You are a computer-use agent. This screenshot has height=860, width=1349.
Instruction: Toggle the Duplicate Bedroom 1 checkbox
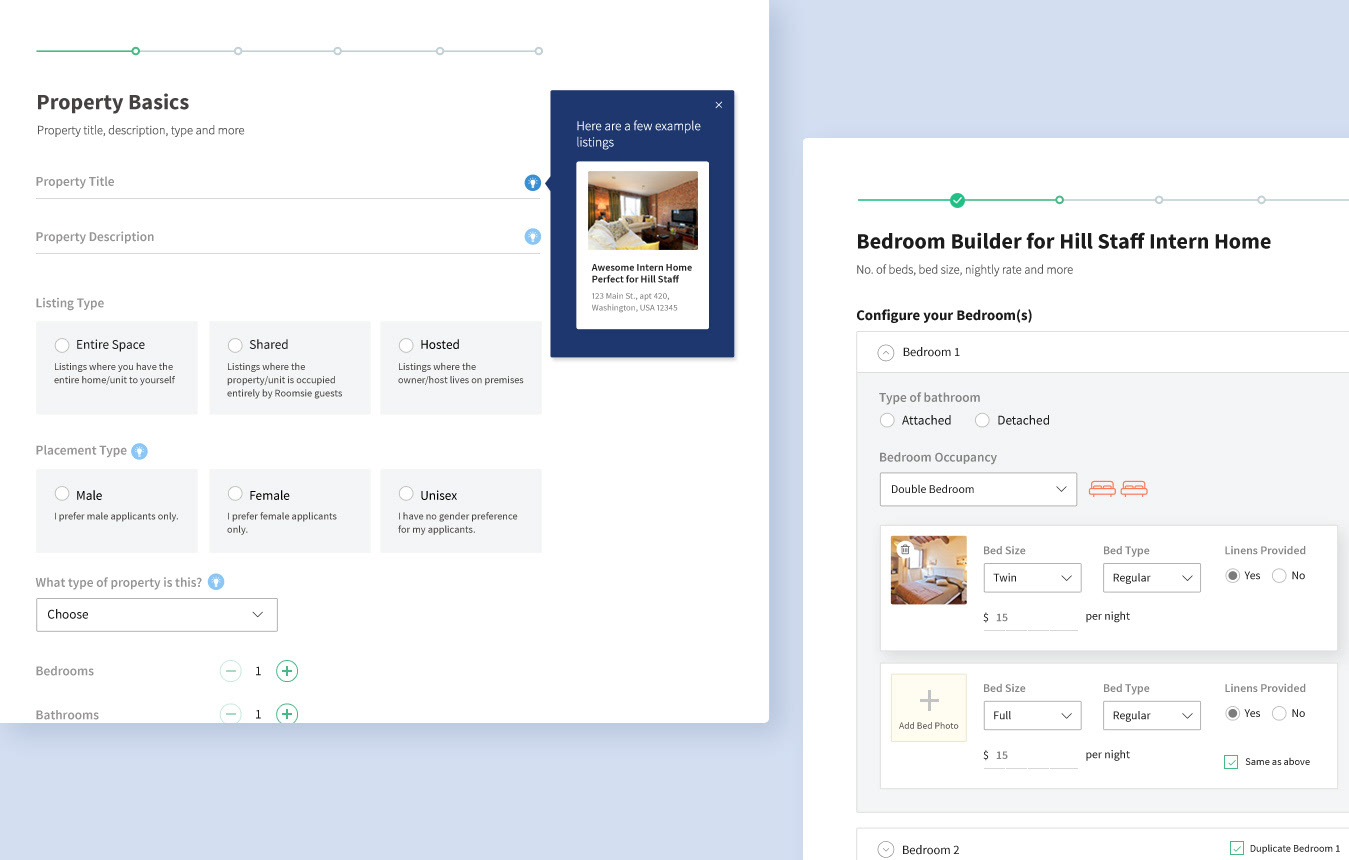point(1237,848)
